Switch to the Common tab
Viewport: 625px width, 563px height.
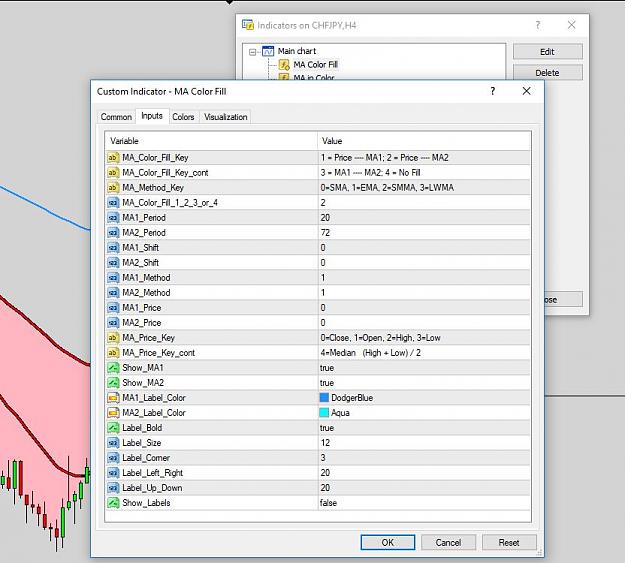point(116,117)
